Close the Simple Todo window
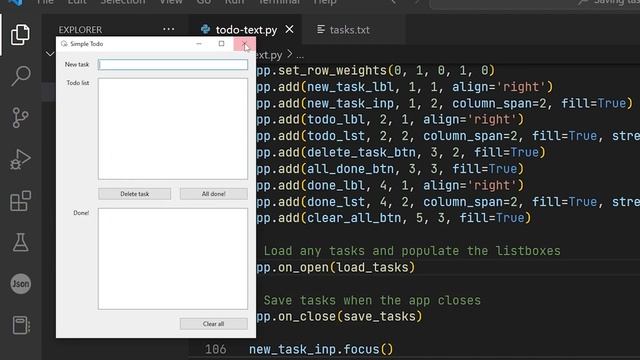Image resolution: width=640 pixels, height=360 pixels. coord(244,44)
